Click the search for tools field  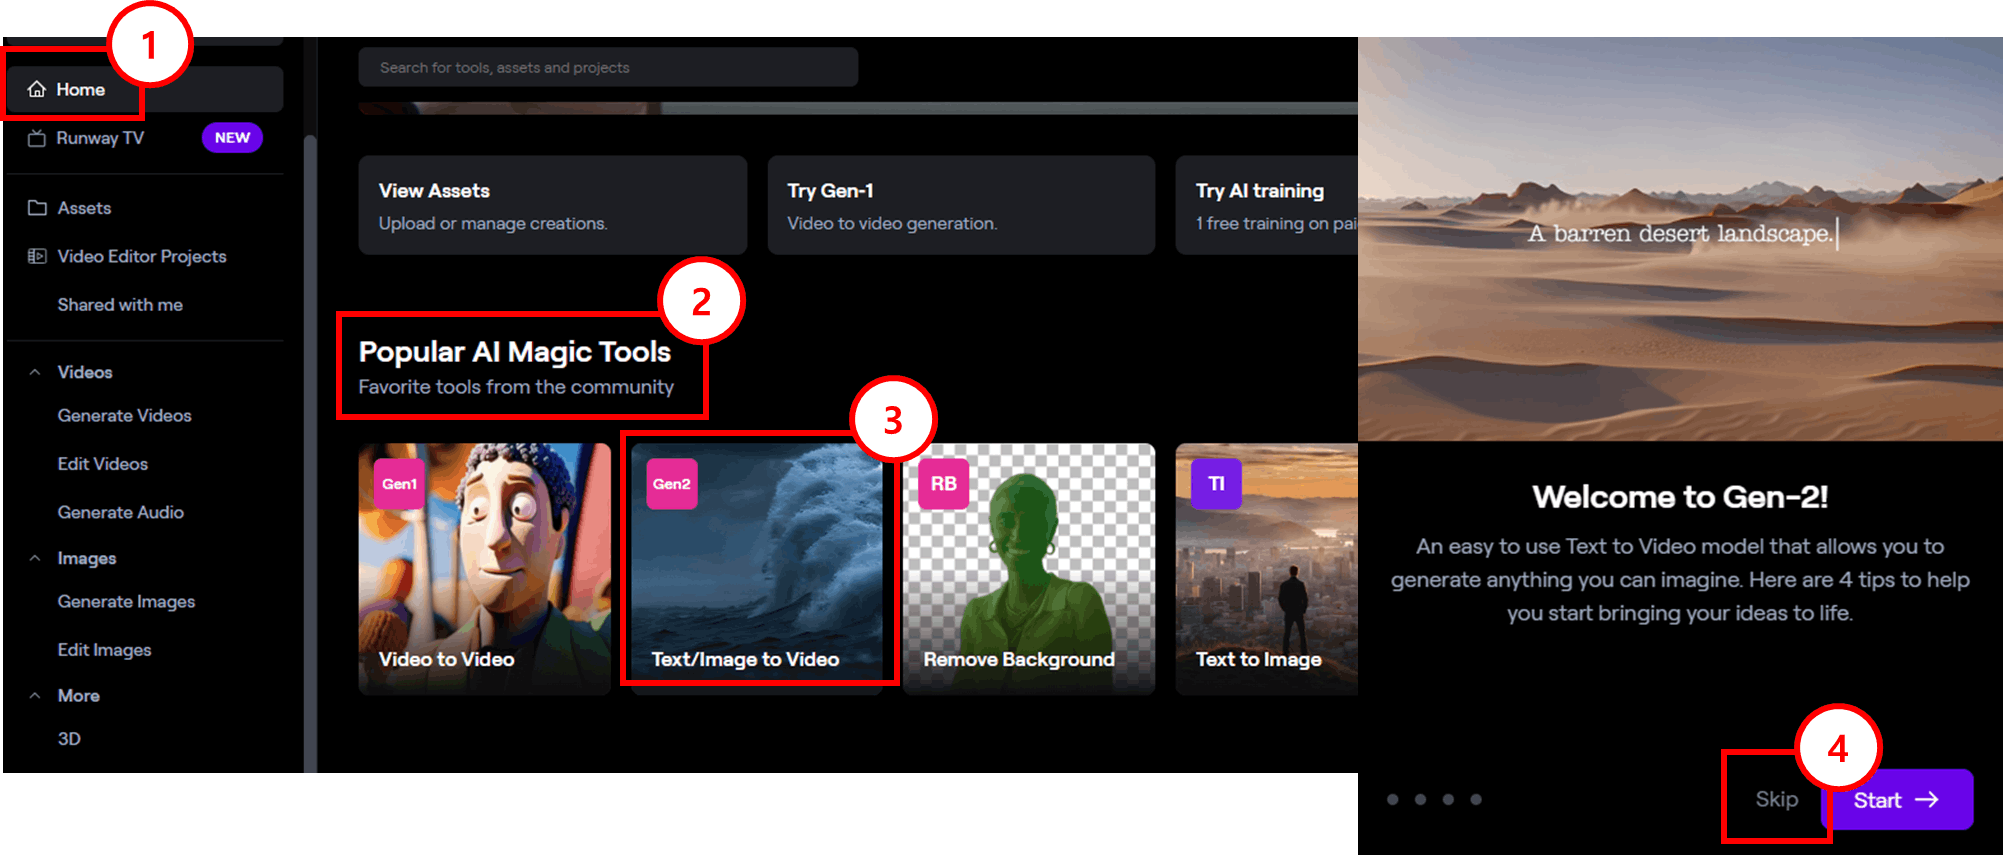(x=608, y=67)
